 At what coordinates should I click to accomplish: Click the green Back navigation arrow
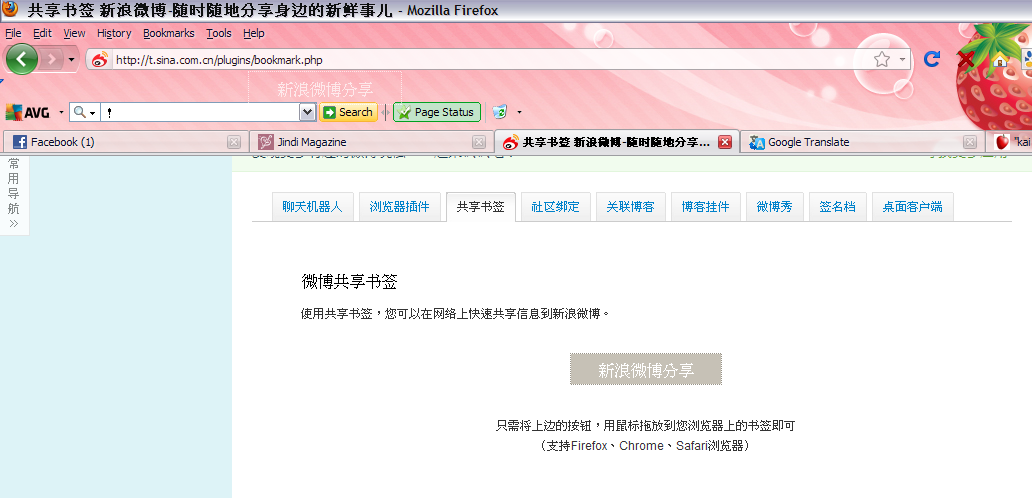(x=22, y=60)
